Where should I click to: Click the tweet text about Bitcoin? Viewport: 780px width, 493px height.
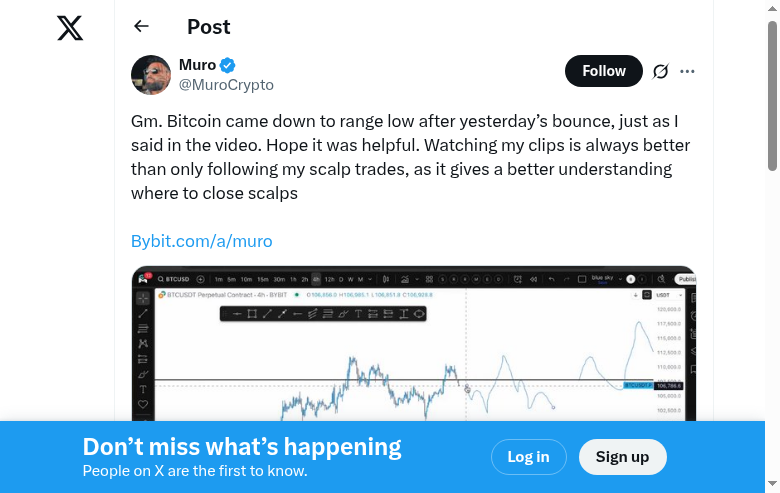point(410,157)
